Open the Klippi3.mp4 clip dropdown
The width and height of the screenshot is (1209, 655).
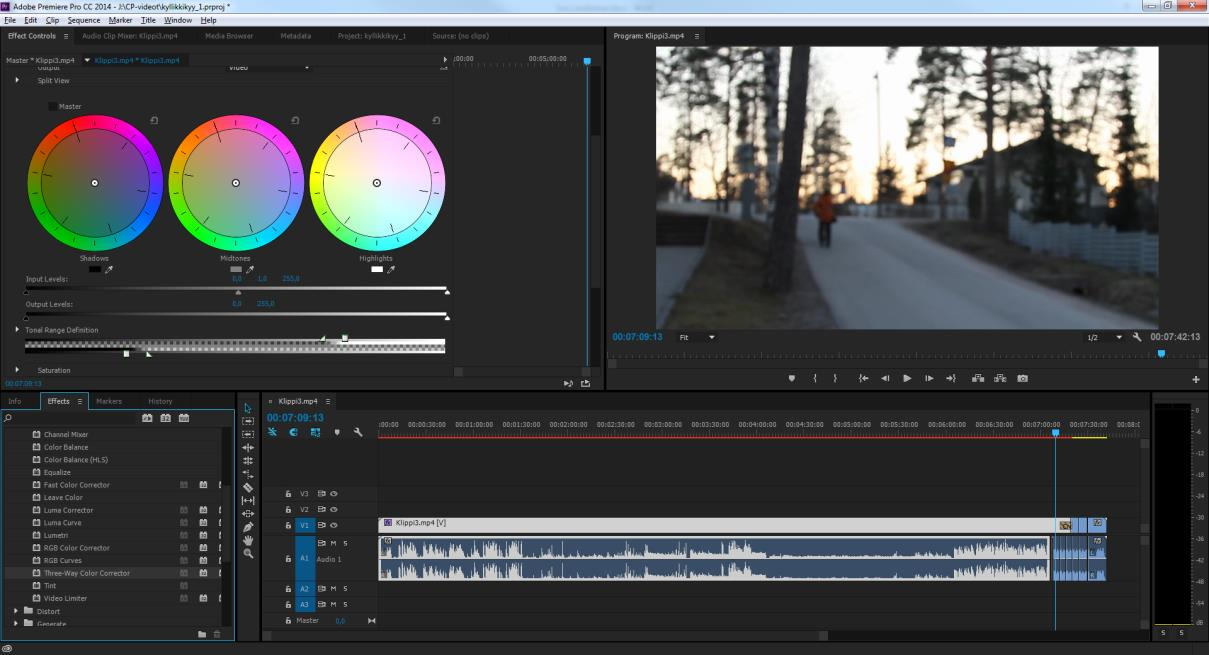point(88,60)
